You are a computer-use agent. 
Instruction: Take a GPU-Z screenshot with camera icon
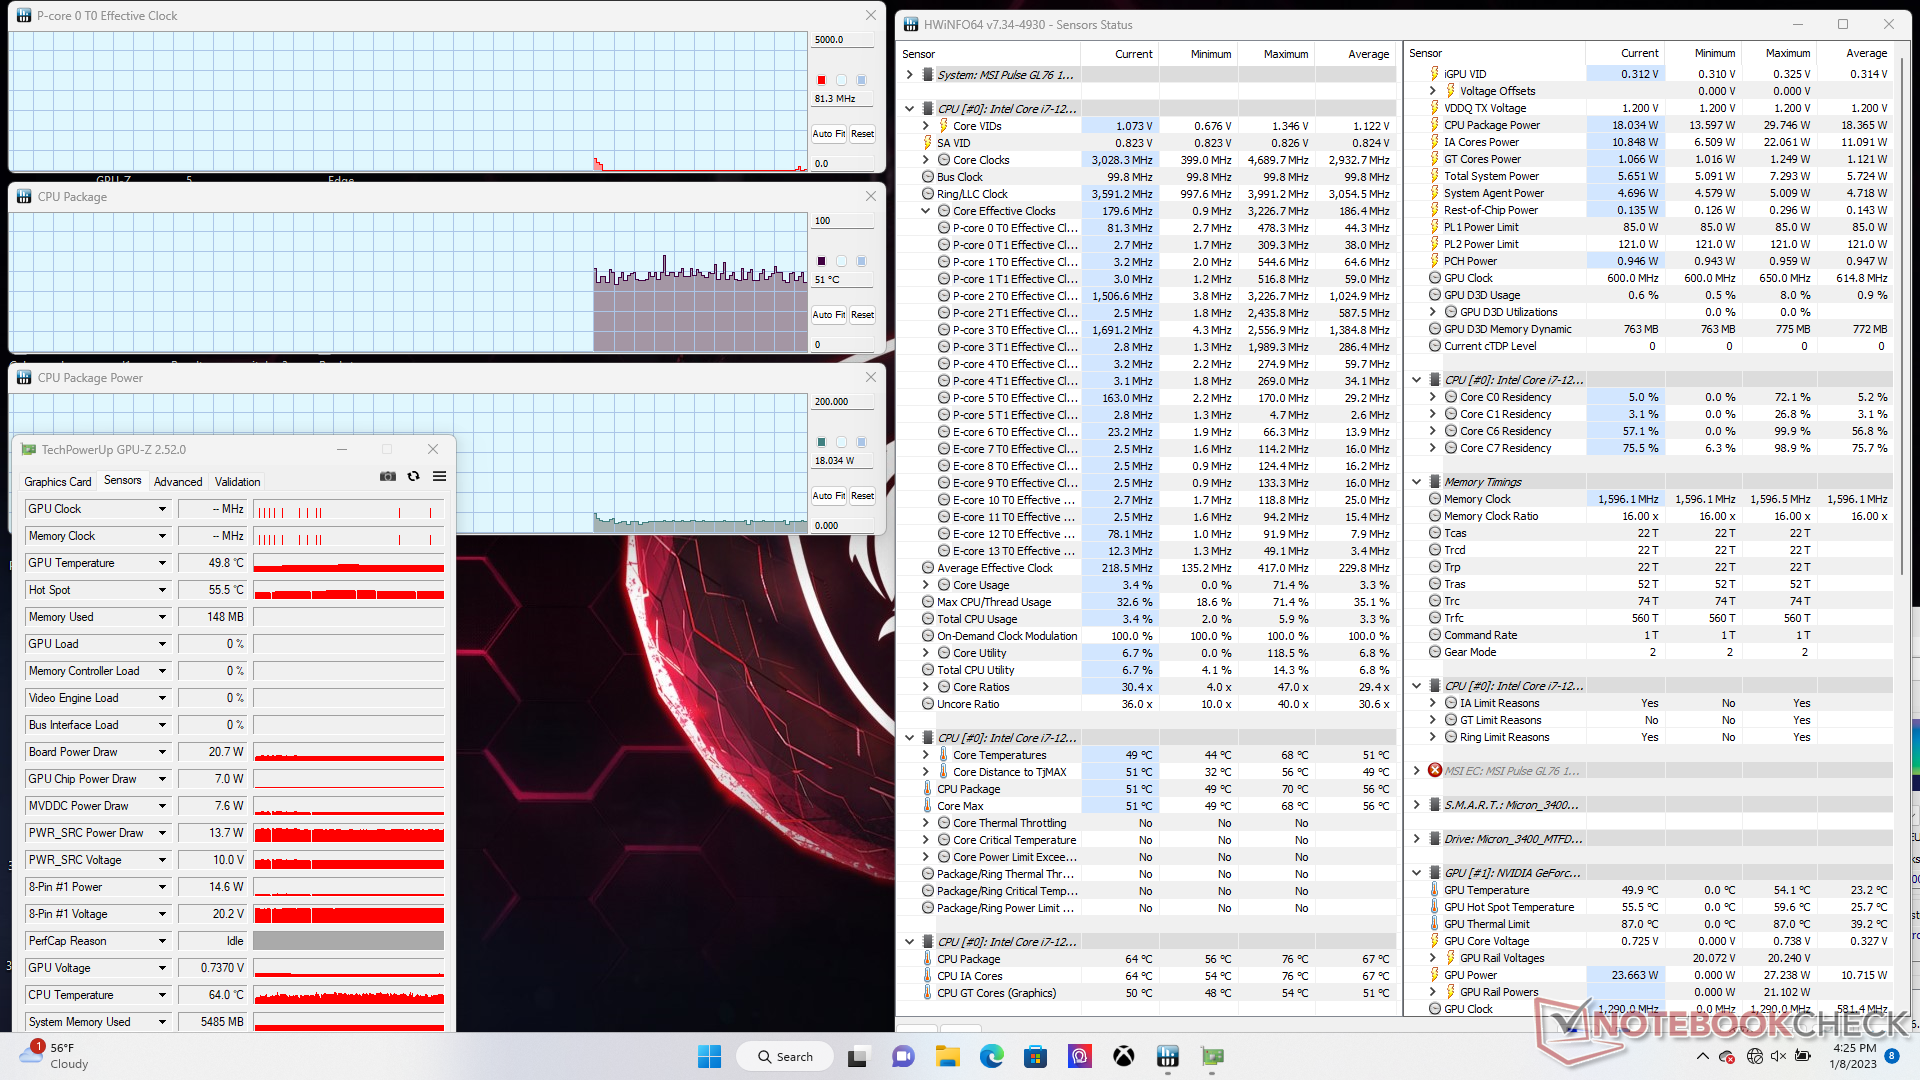[x=388, y=477]
